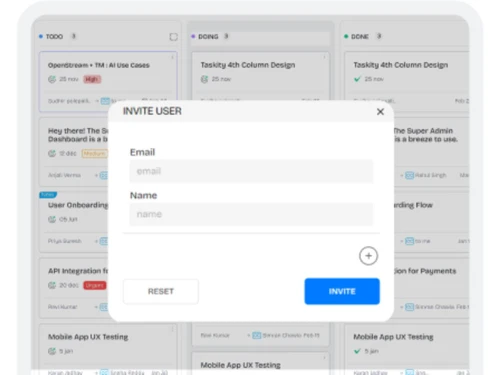Click mail icon next to Sanjay Chawla
This screenshot has height=375, width=500.
point(257,335)
